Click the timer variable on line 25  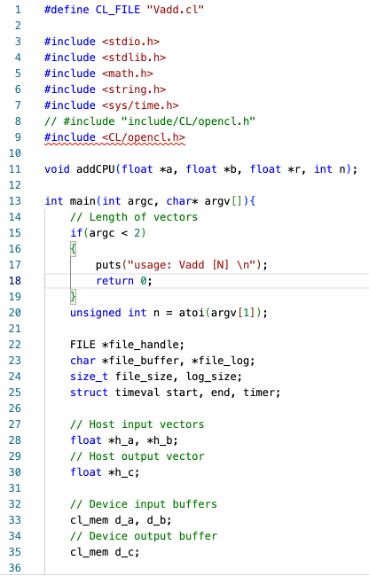point(258,392)
